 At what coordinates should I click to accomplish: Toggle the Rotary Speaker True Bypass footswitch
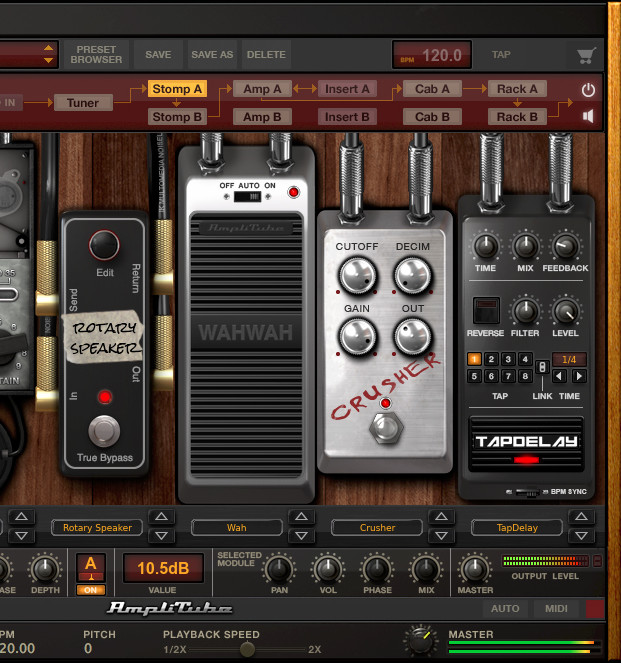click(x=104, y=431)
